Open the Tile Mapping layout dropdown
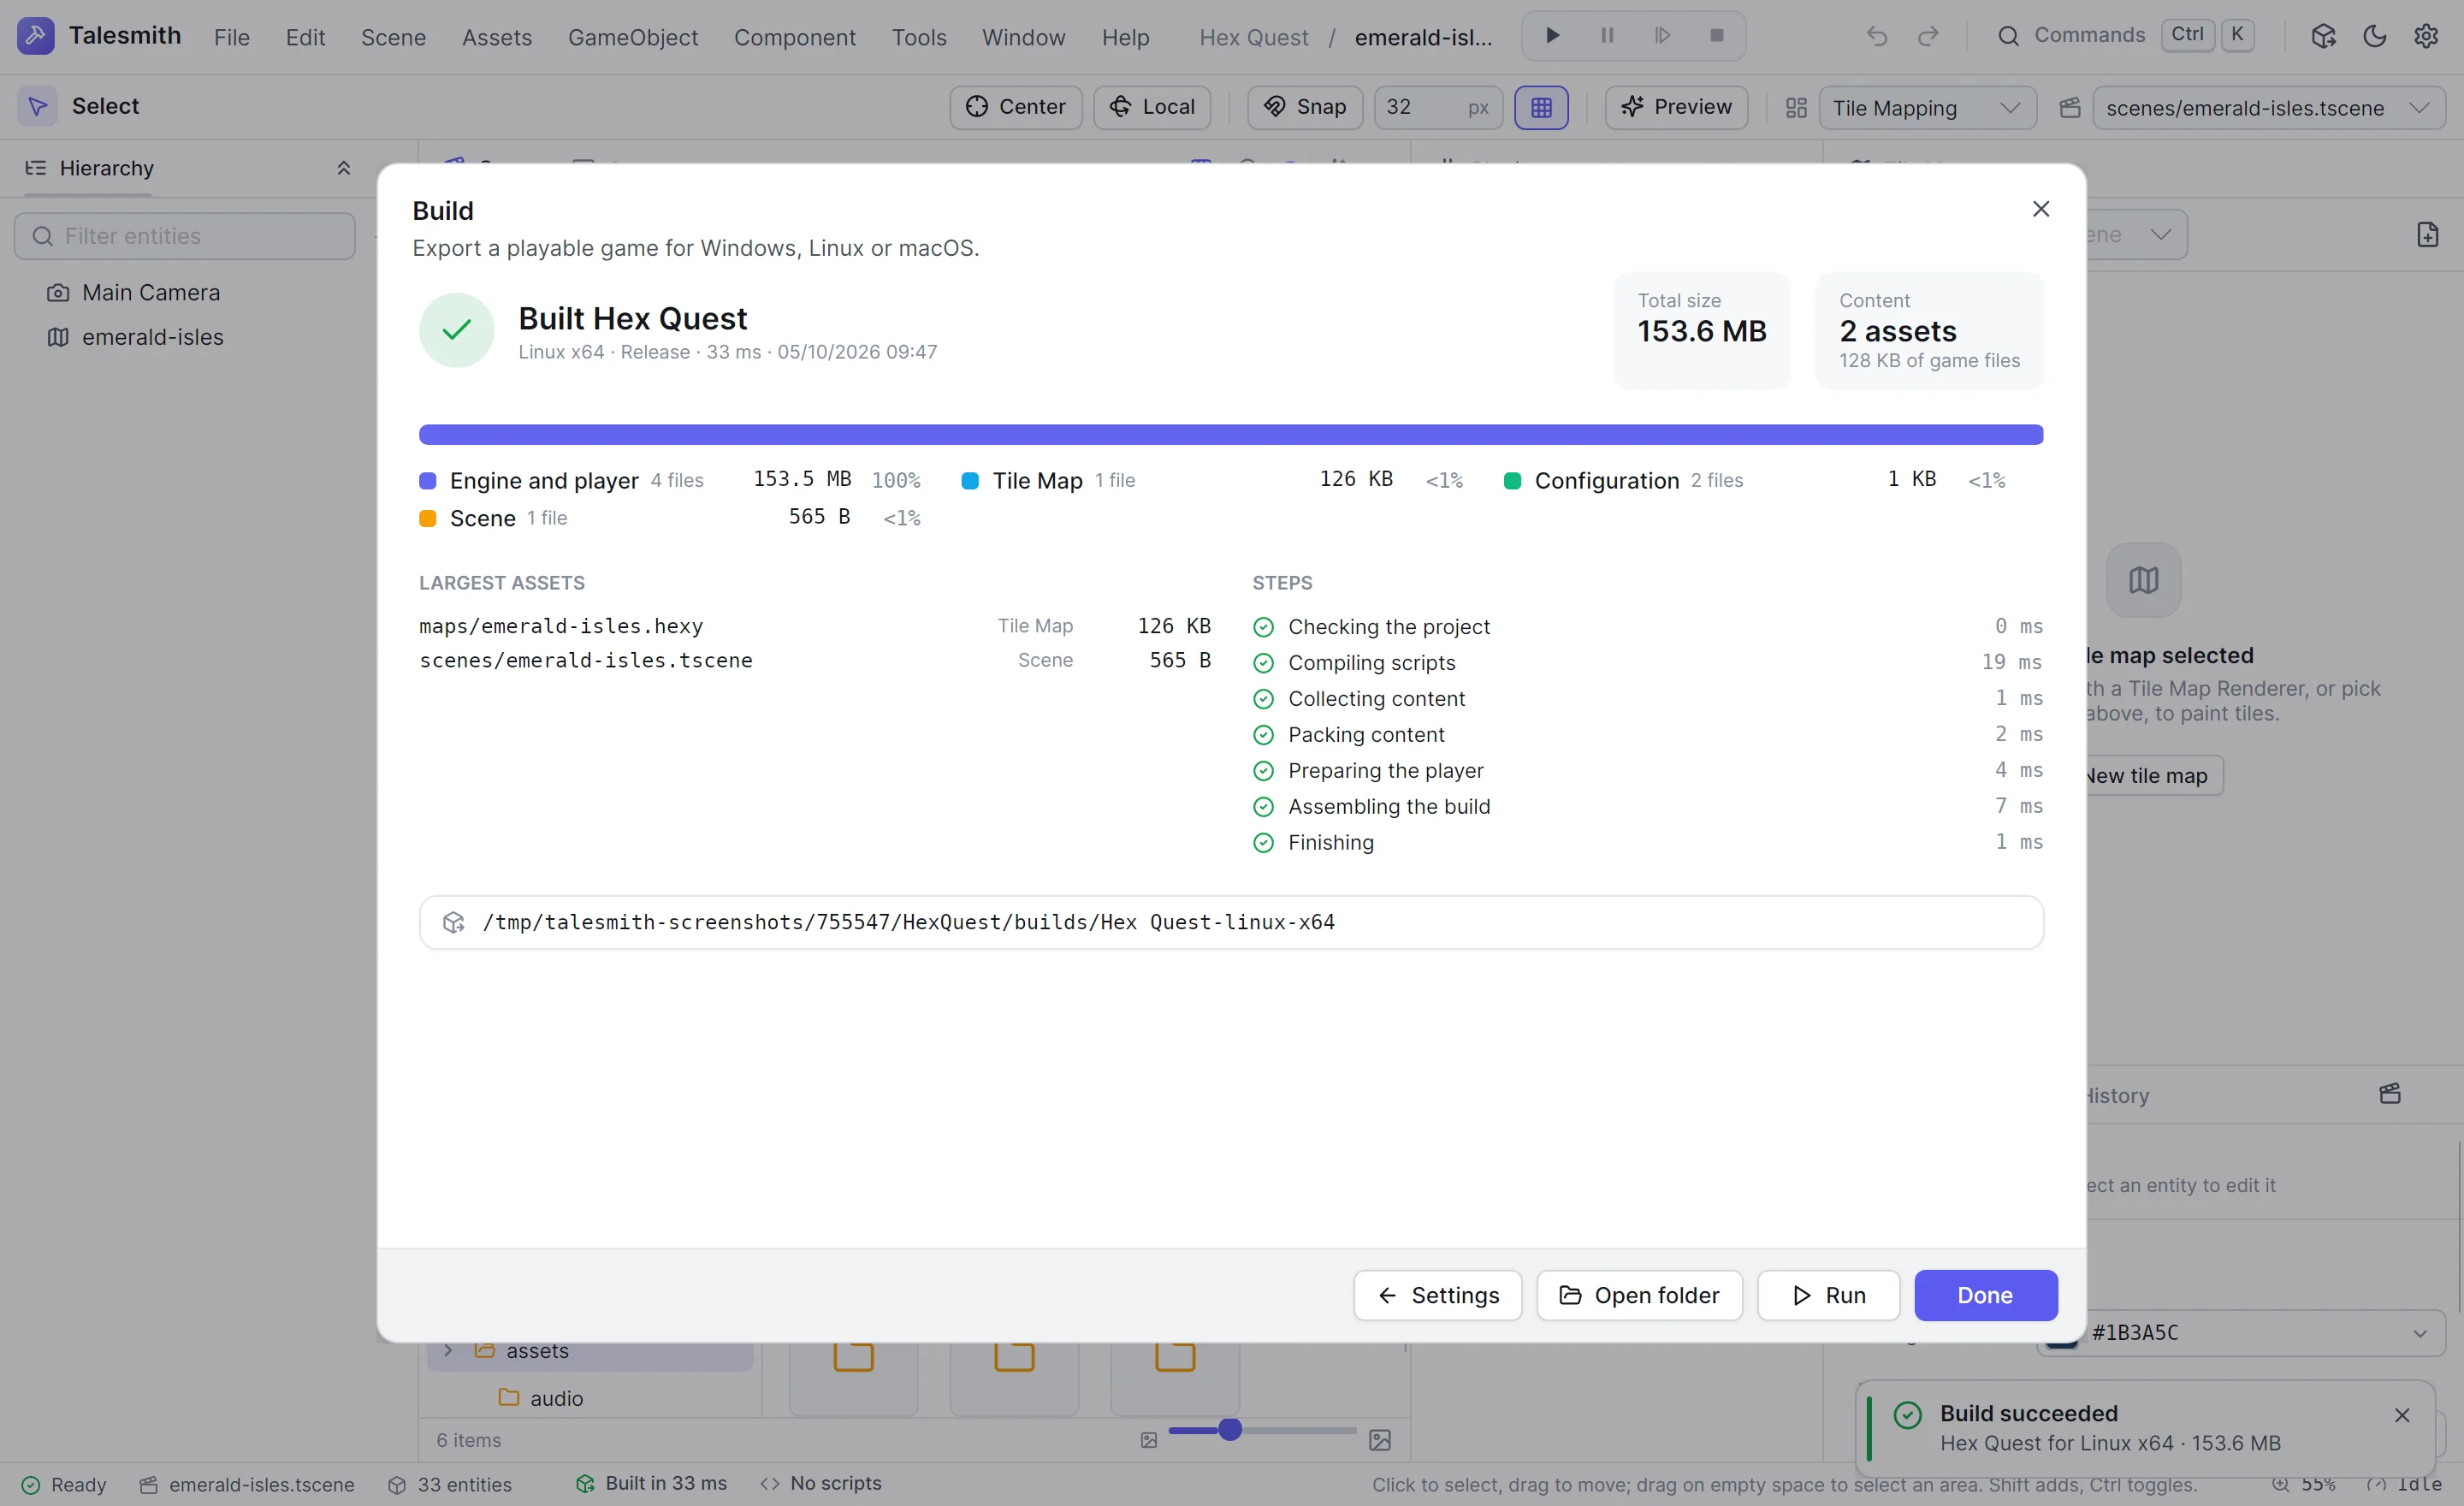Viewport: 2464px width, 1506px height. (1927, 108)
